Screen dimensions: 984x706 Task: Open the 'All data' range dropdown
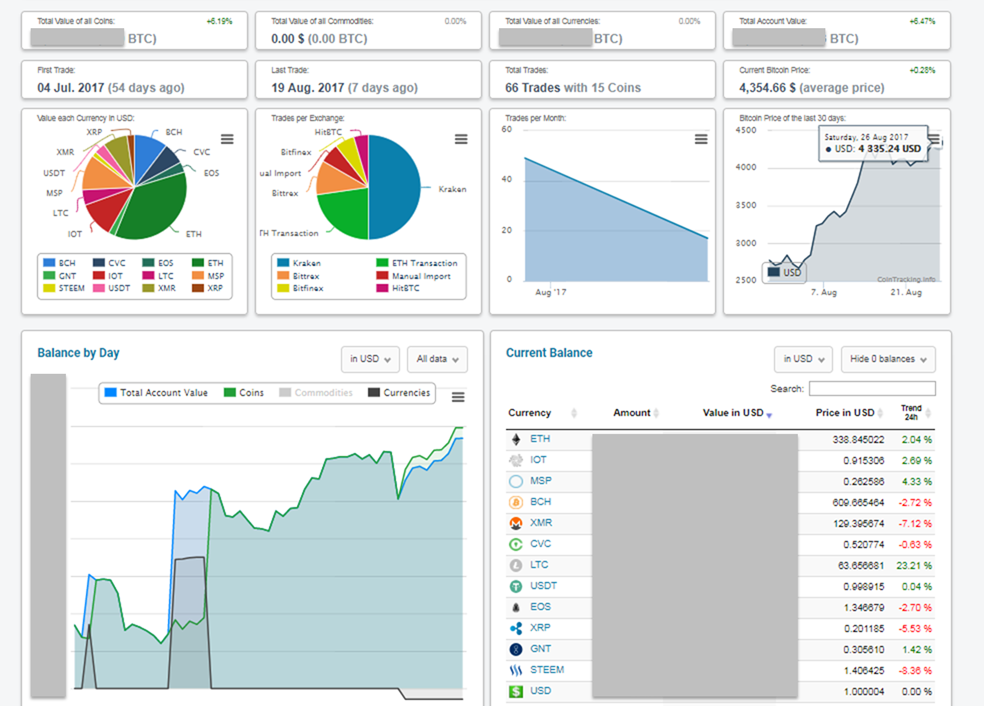[x=437, y=360]
